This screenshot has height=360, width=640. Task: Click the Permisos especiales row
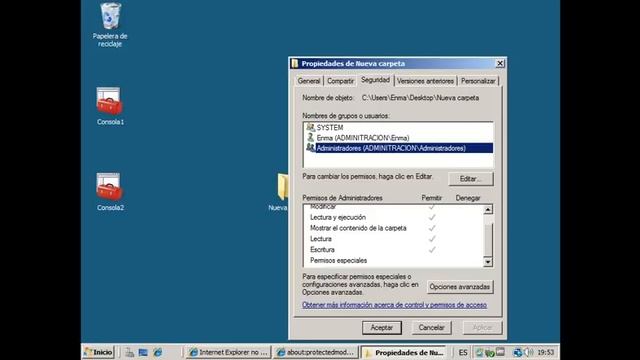coord(393,260)
